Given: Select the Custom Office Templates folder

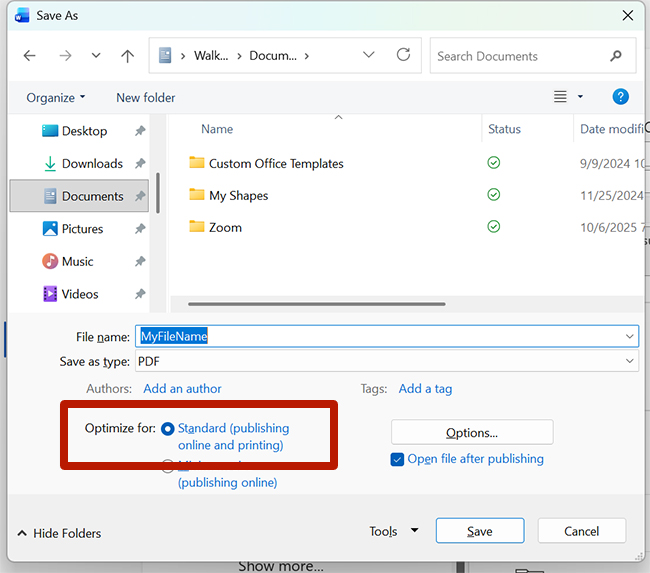Looking at the screenshot, I should tap(266, 163).
